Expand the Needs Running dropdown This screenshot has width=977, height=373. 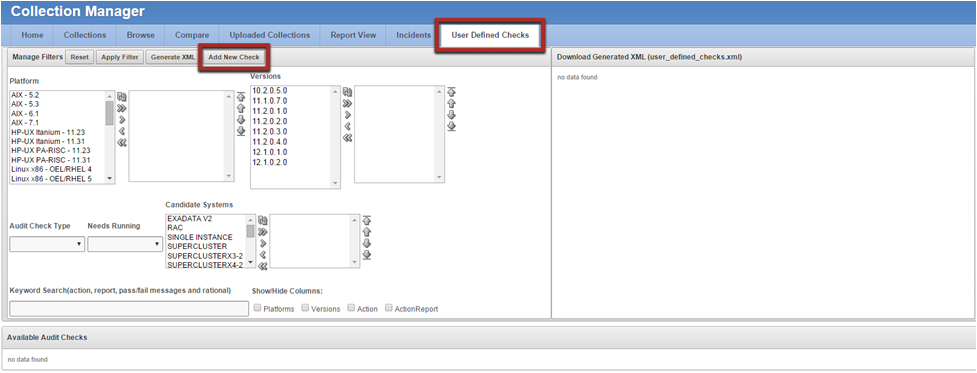click(125, 245)
